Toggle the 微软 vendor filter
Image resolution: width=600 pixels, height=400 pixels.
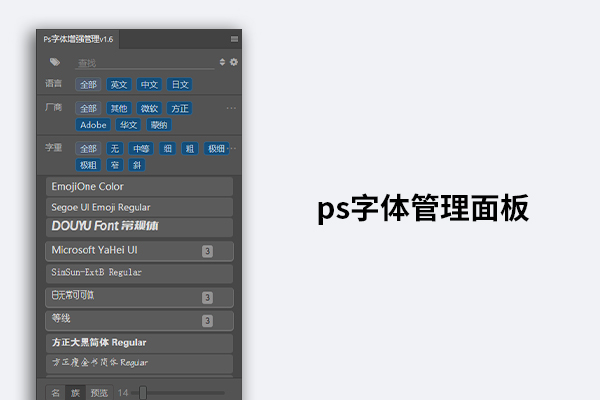[x=149, y=109]
